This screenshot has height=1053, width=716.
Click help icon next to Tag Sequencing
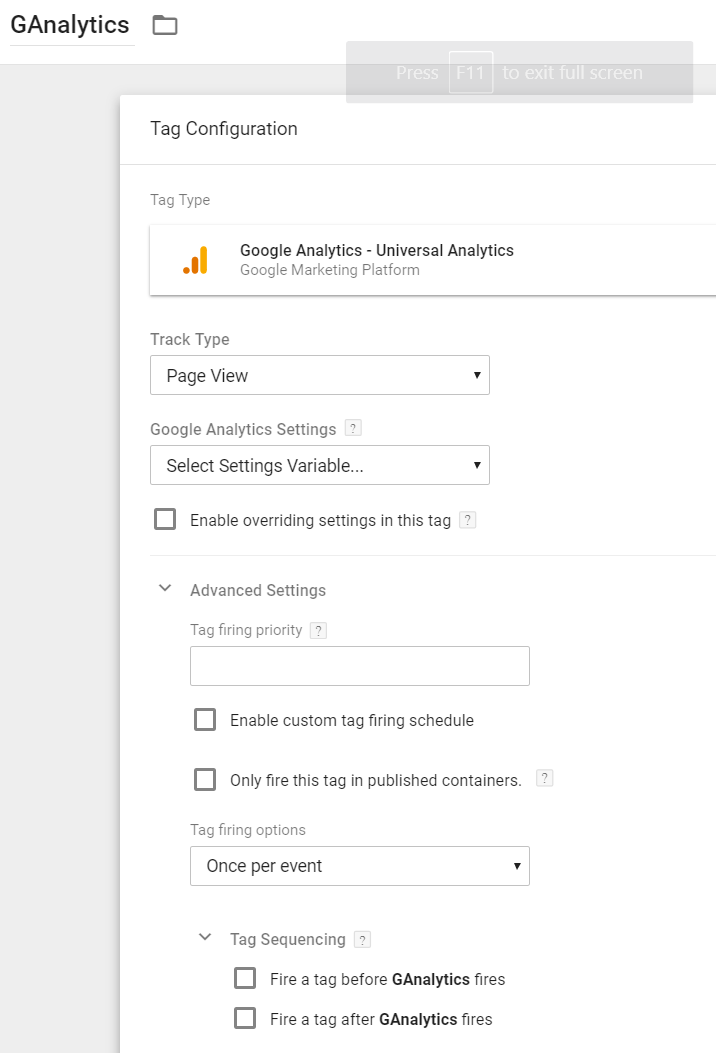click(x=363, y=940)
